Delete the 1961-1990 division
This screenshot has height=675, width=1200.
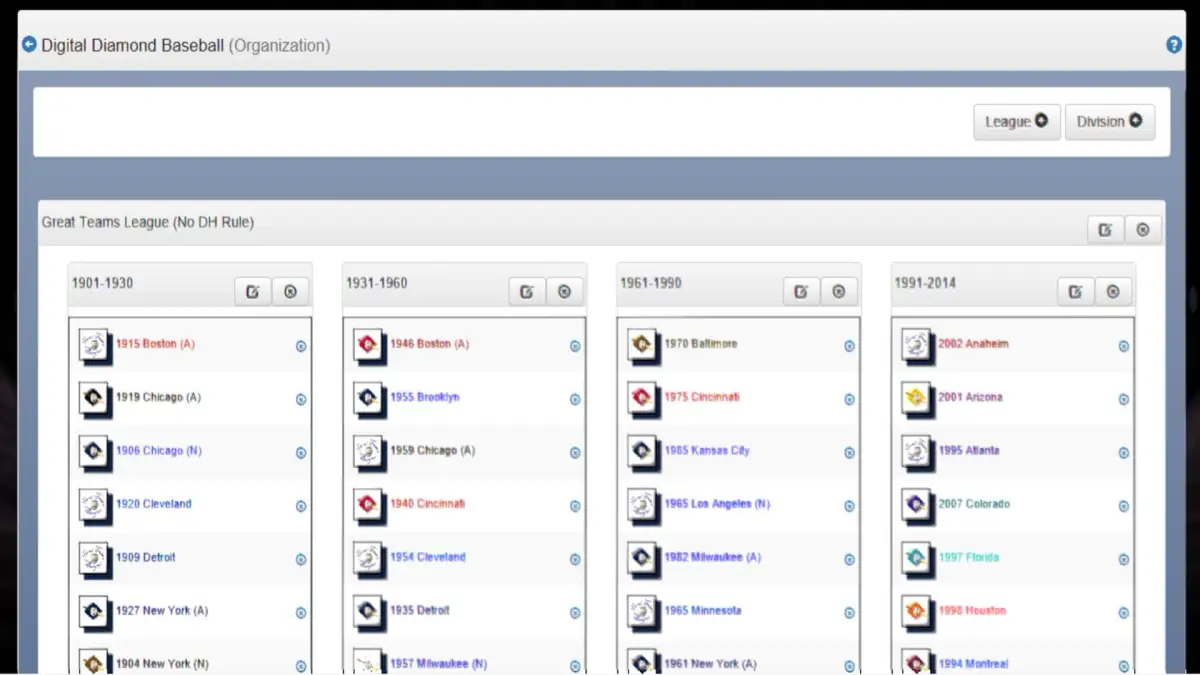click(x=839, y=291)
